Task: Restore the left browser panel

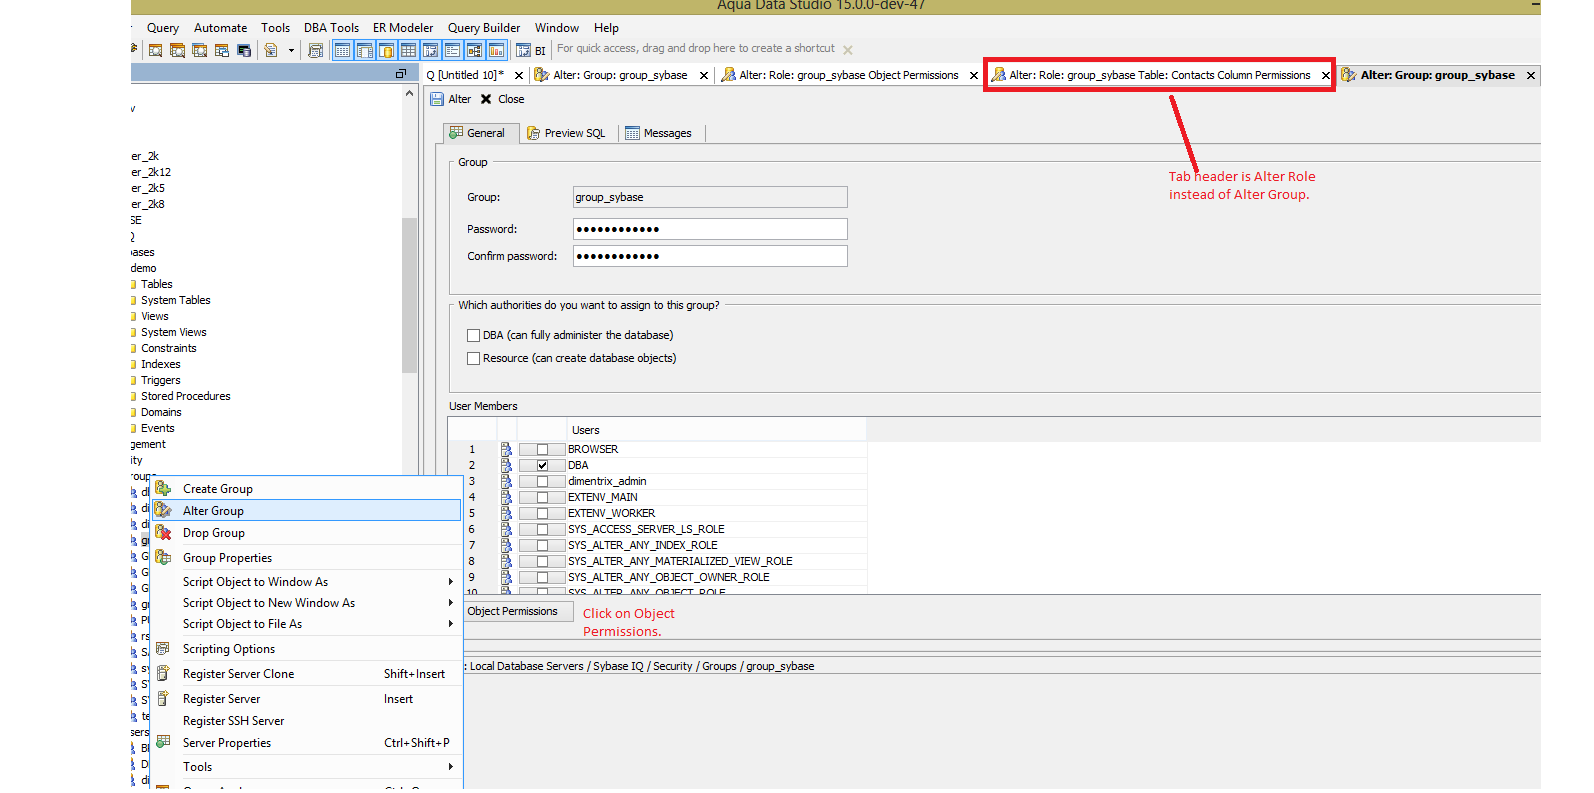Action: pyautogui.click(x=401, y=74)
